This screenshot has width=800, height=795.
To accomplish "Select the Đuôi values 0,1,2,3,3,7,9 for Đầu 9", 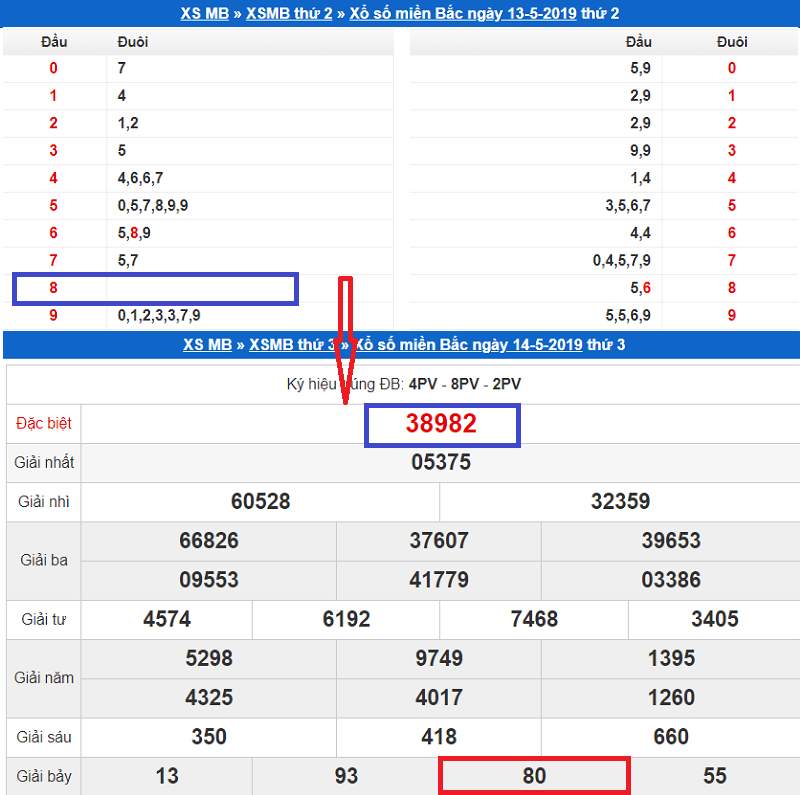I will [159, 315].
